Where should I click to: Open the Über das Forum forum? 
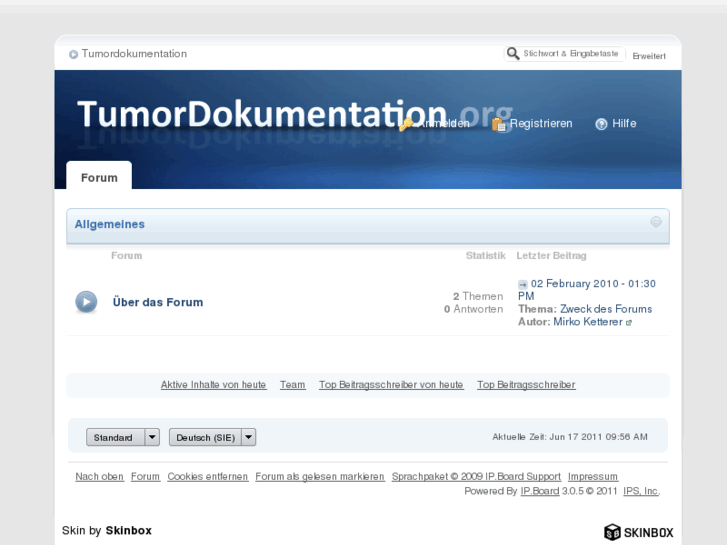point(158,302)
